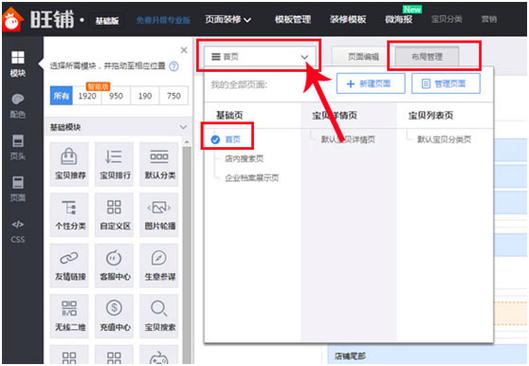The image size is (529, 366).
Task: Filter modules by 1920 width
Action: click(87, 96)
